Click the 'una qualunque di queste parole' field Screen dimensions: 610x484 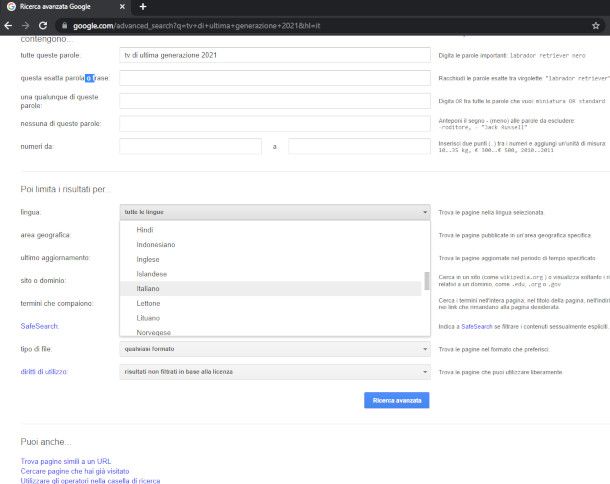(x=275, y=101)
